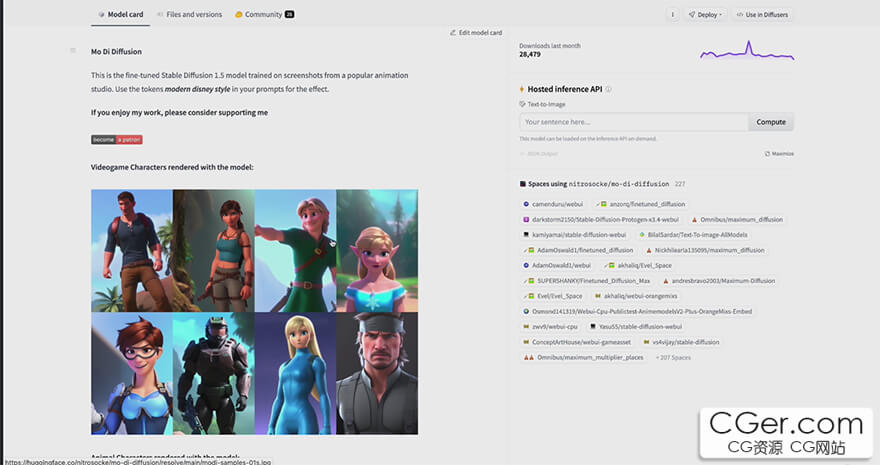Open the Omnibus/maximum_diffusion space
880x465 pixels.
[x=737, y=220]
